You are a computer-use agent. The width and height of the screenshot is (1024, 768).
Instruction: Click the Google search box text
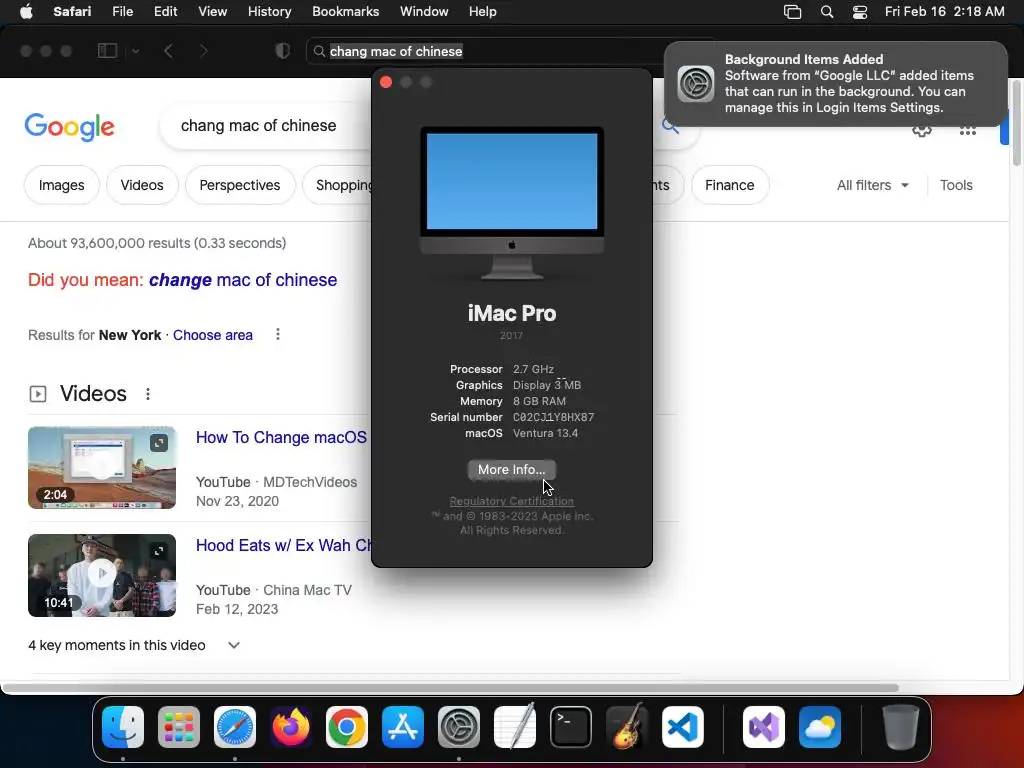[x=259, y=125]
